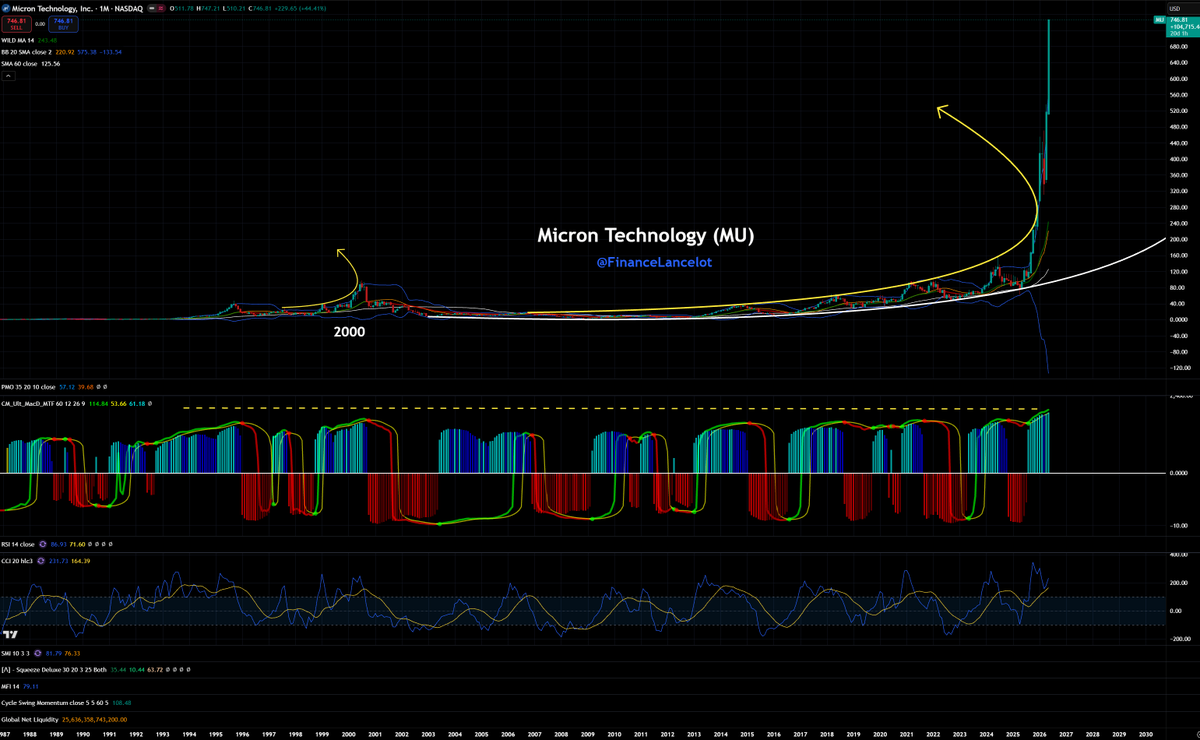Image resolution: width=1200 pixels, height=740 pixels.
Task: Click purple status icon beside SMI 10 3 3
Action: [38, 654]
